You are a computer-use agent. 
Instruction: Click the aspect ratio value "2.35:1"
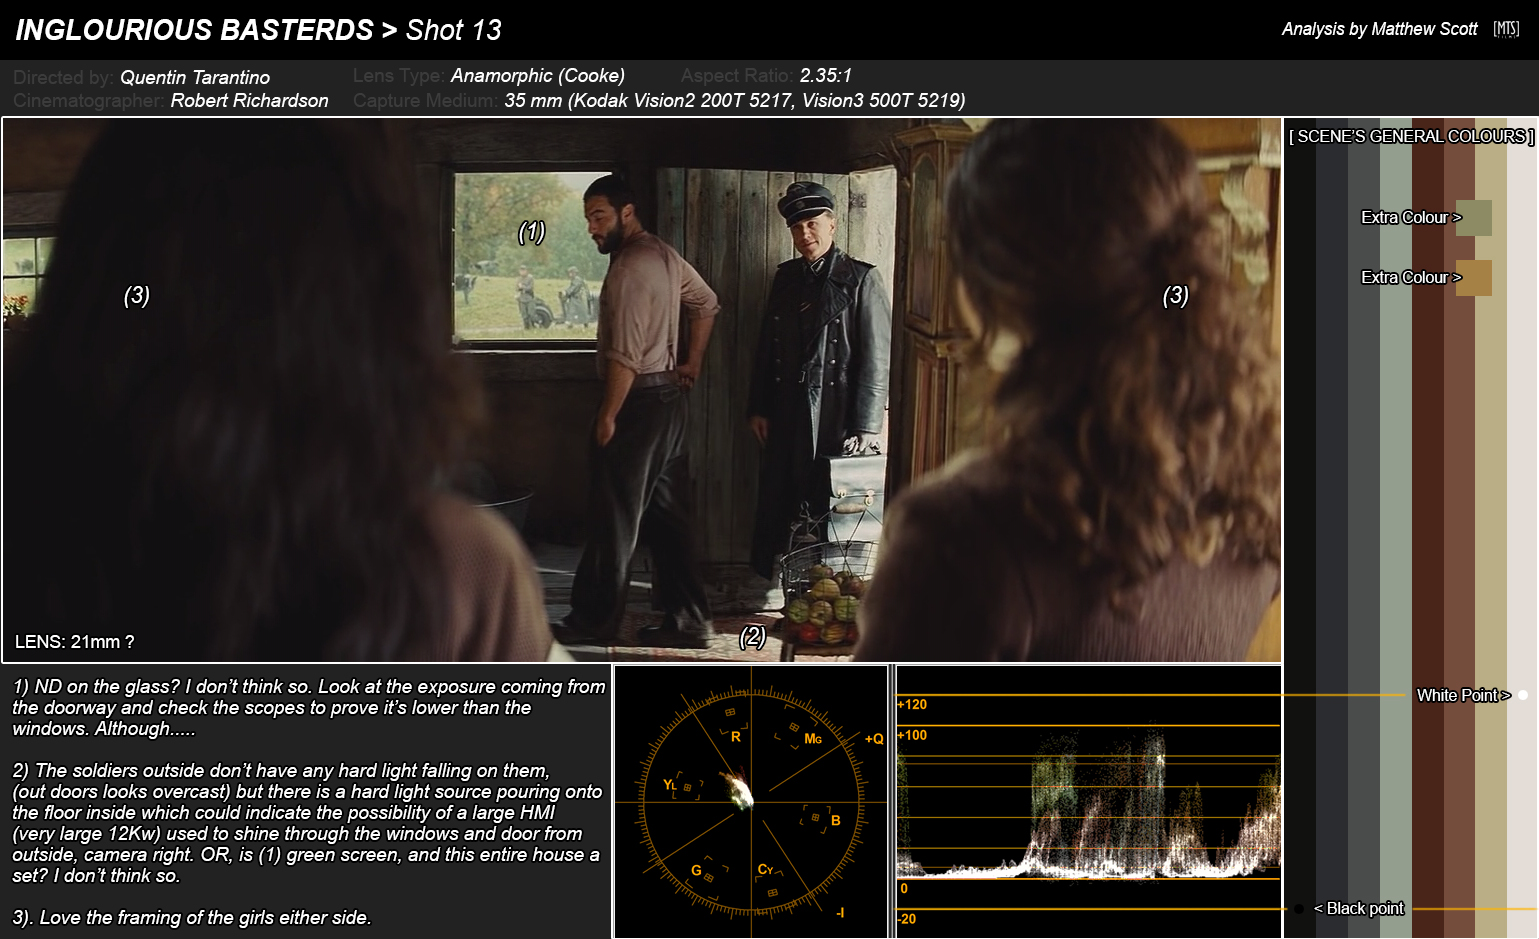click(826, 75)
